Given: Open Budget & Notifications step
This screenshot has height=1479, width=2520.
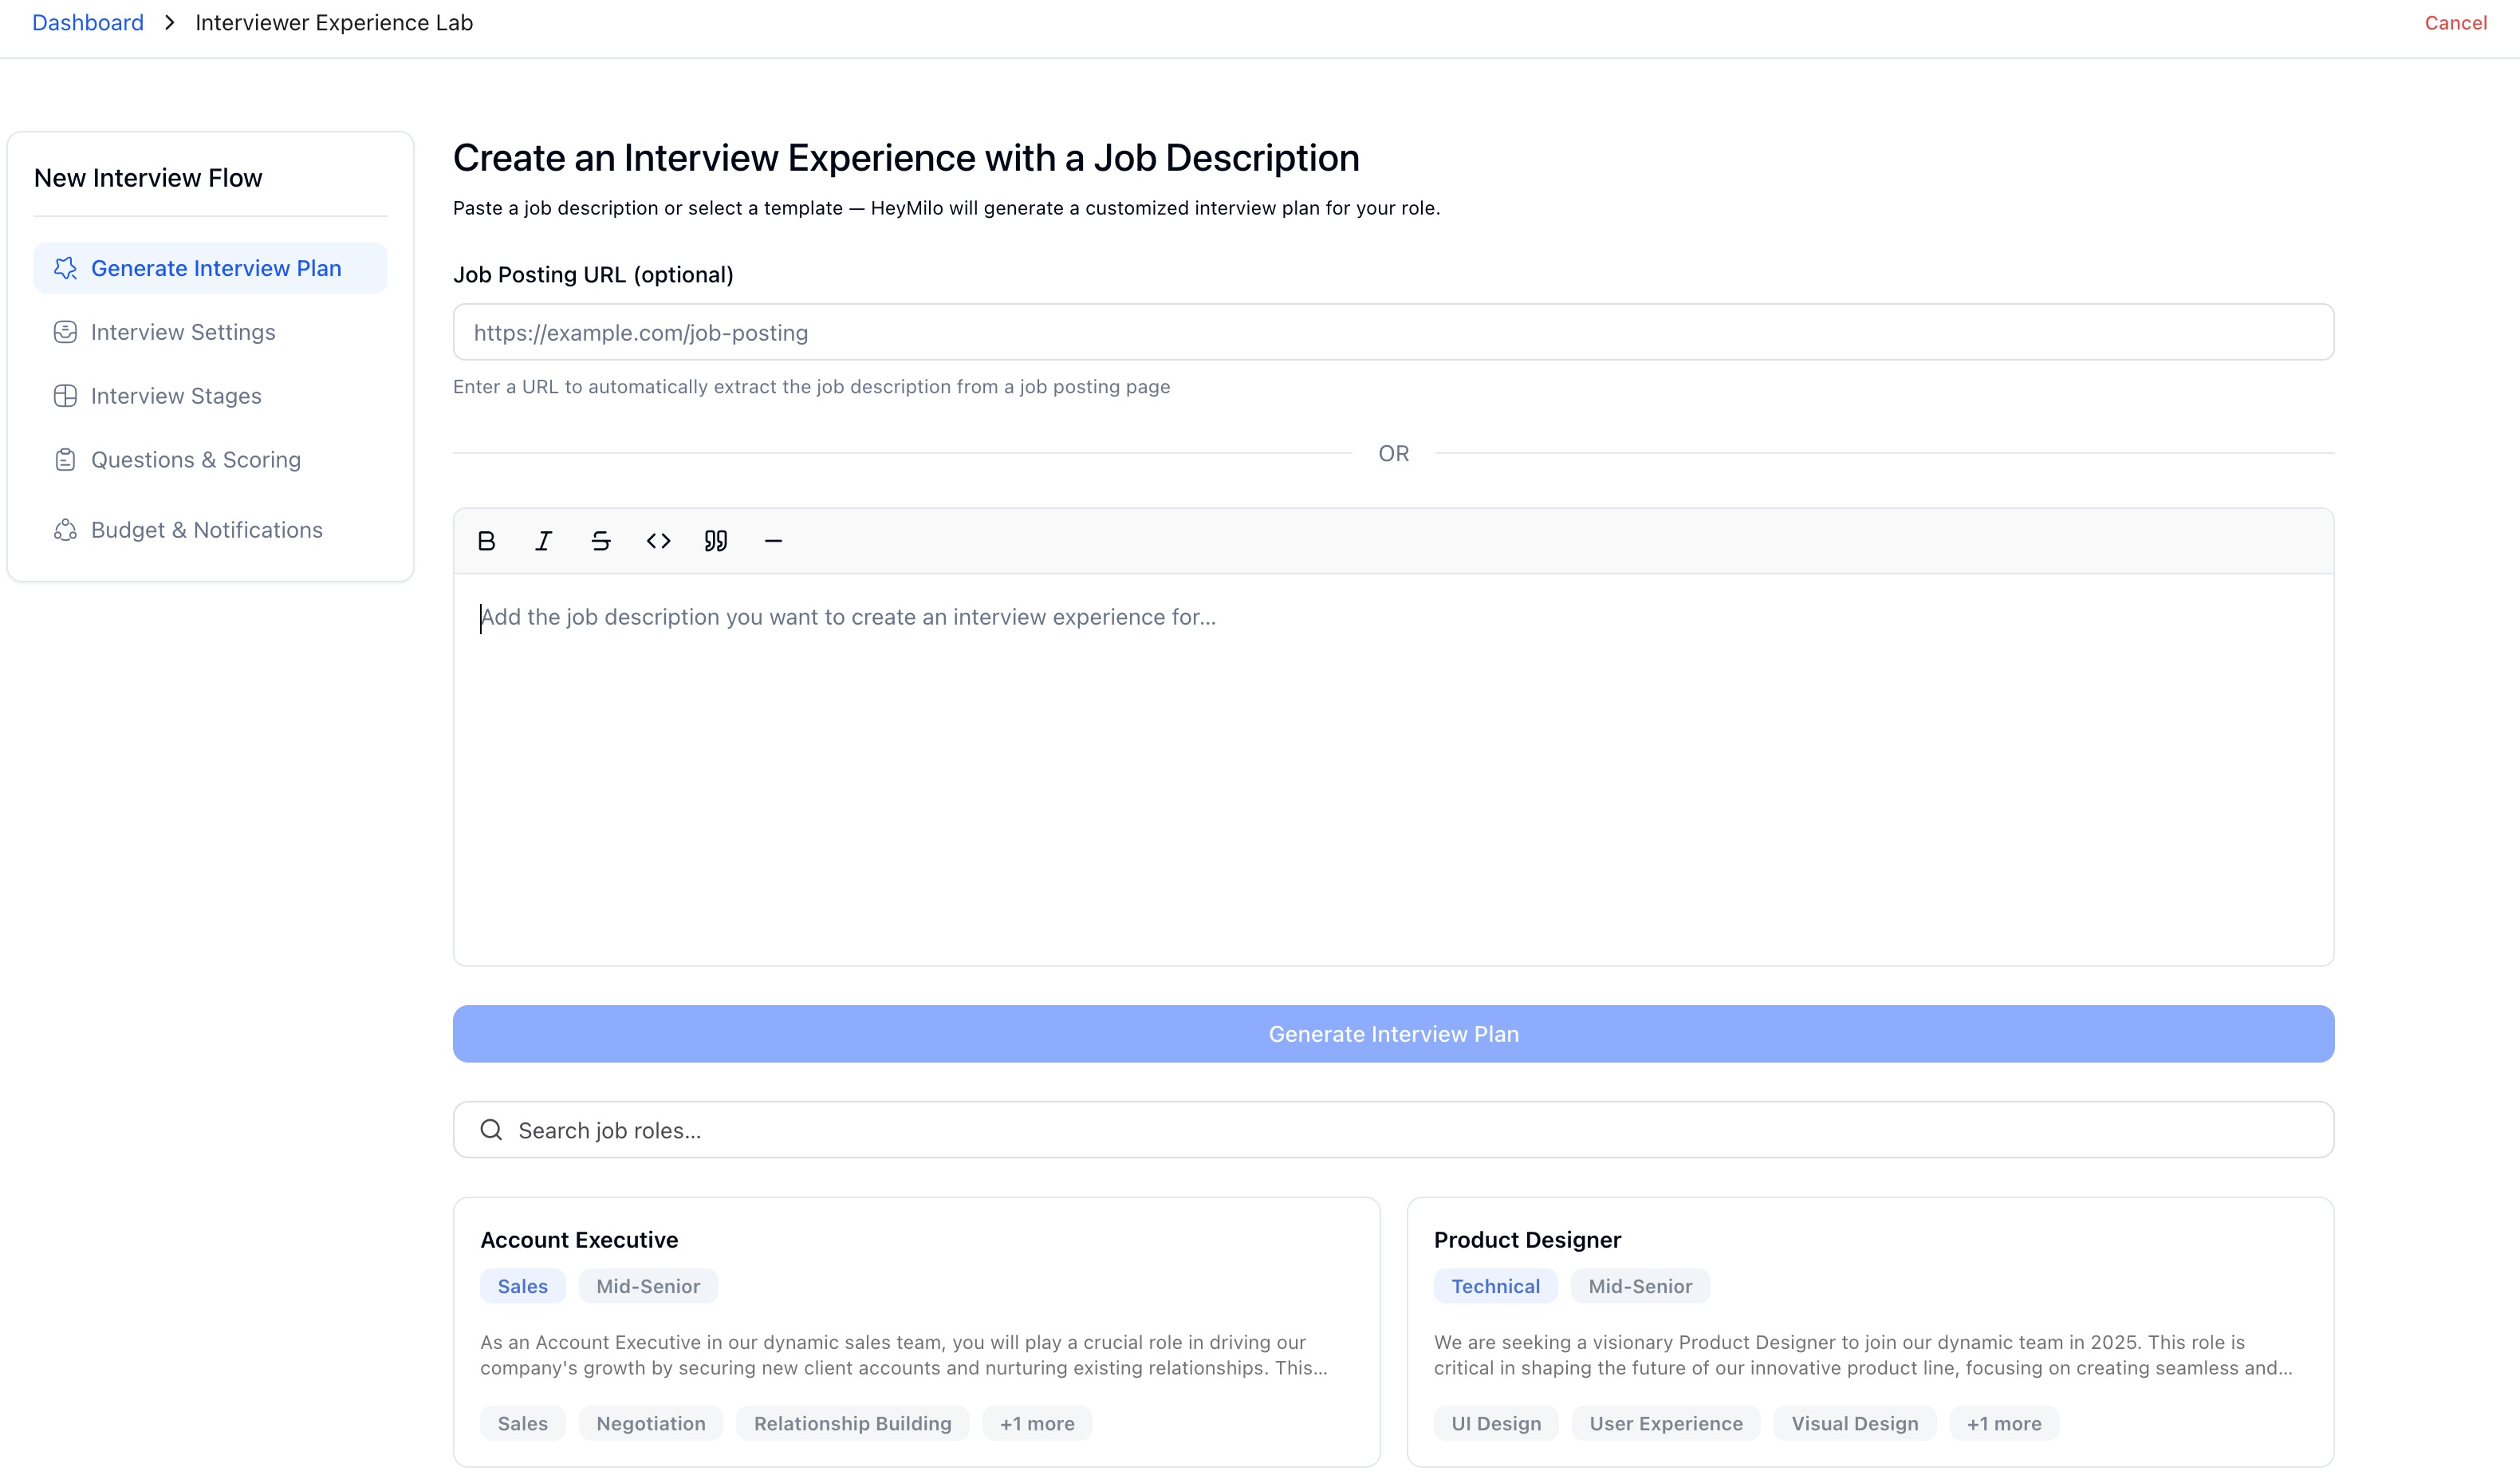Looking at the screenshot, I should (x=206, y=530).
